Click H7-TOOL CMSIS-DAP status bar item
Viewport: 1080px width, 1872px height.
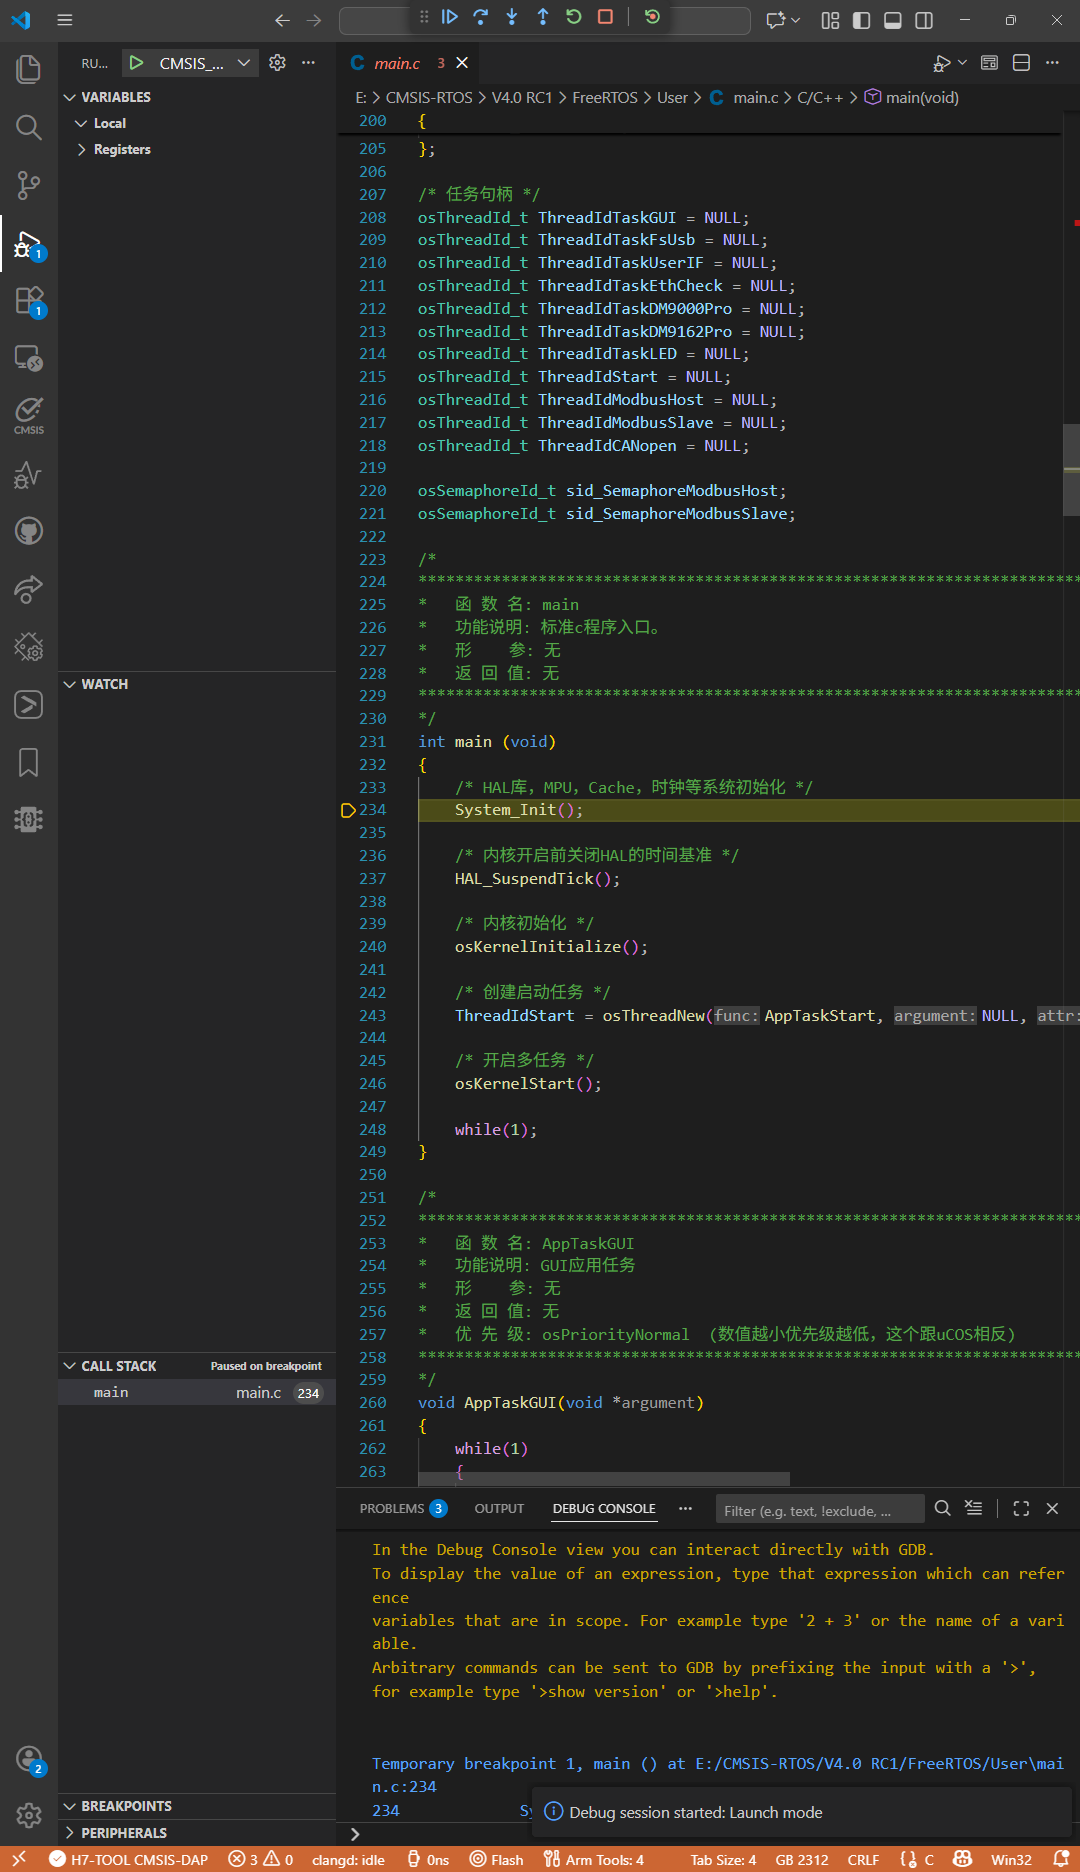129,1860
